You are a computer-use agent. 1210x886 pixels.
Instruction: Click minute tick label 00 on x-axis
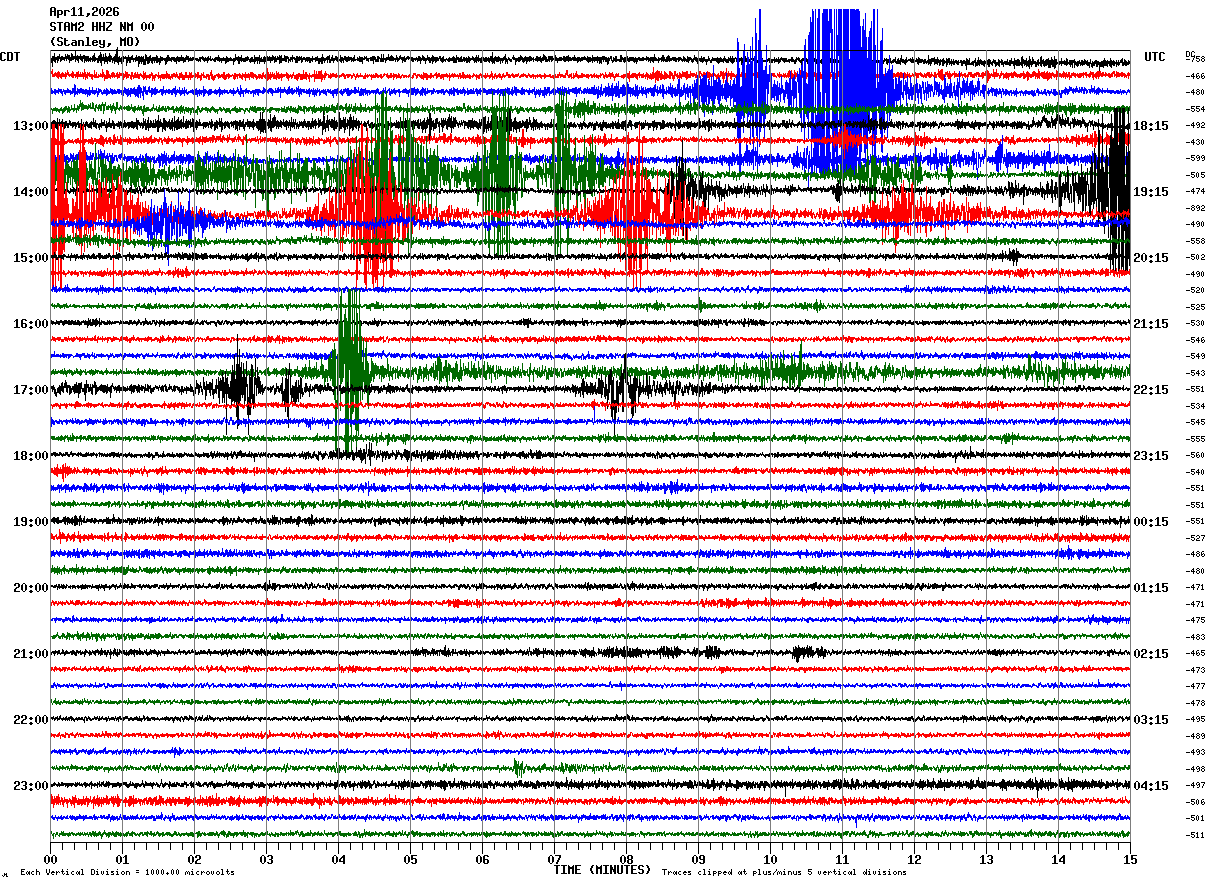click(51, 859)
